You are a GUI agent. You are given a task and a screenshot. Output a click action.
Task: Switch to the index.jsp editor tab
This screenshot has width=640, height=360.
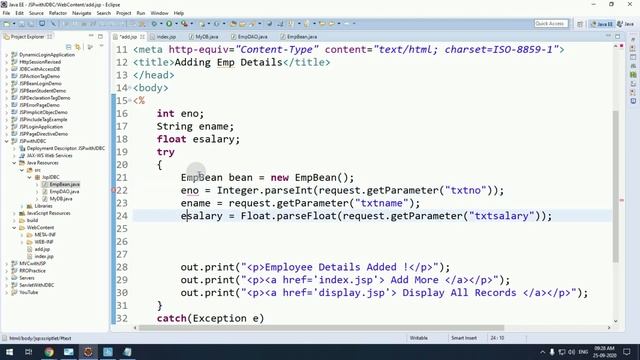click(163, 37)
